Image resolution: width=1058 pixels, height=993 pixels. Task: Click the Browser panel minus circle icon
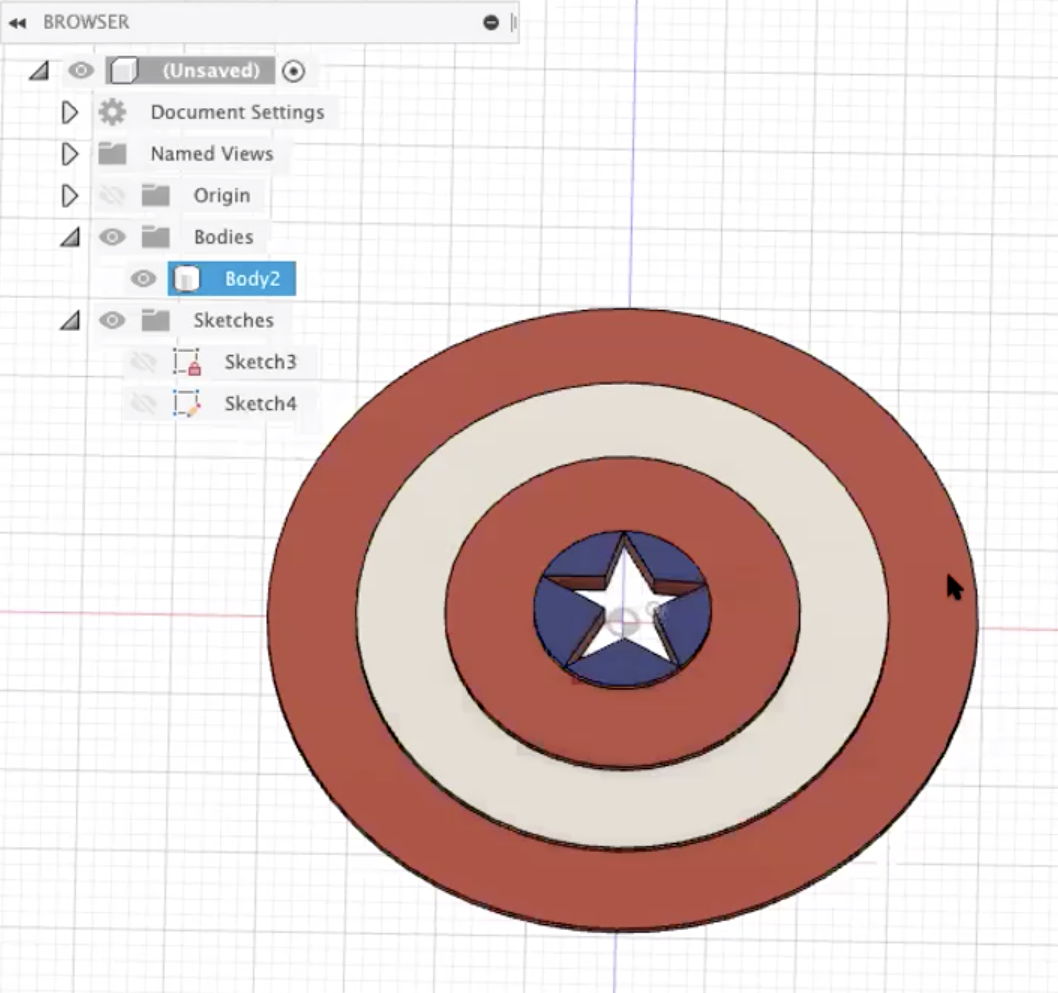[491, 22]
